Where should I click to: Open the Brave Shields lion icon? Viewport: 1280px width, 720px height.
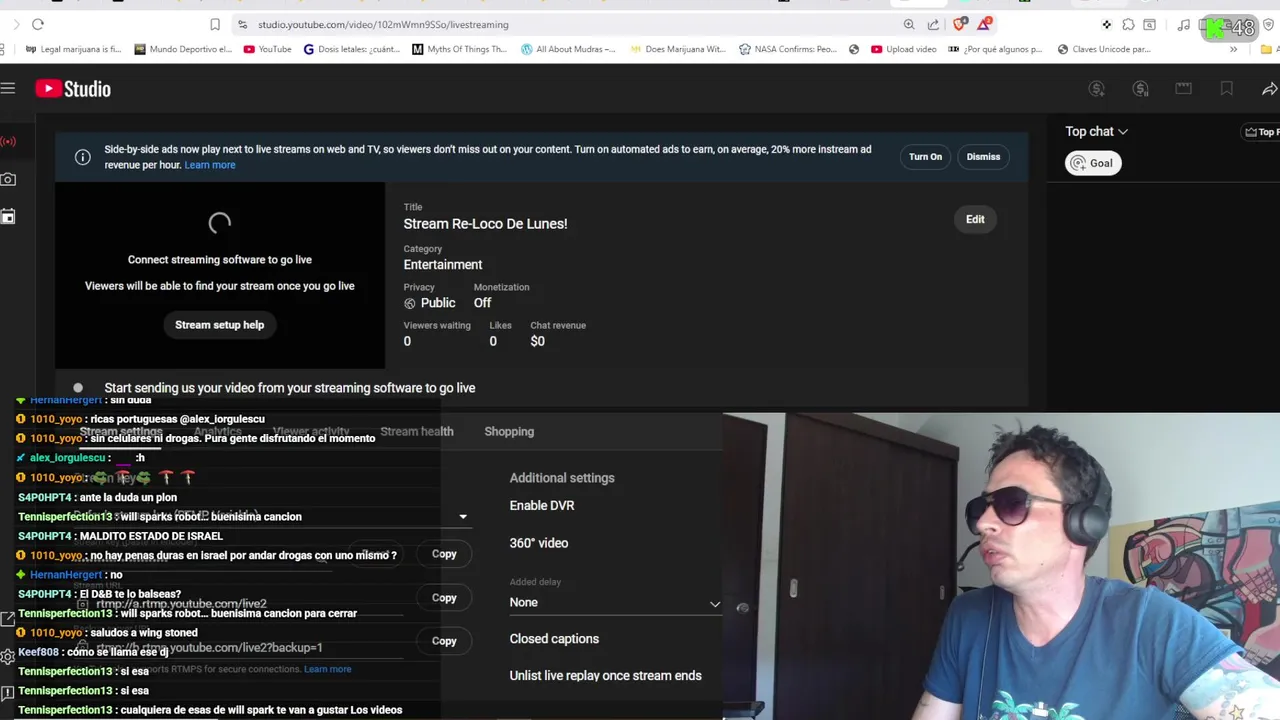coord(960,24)
